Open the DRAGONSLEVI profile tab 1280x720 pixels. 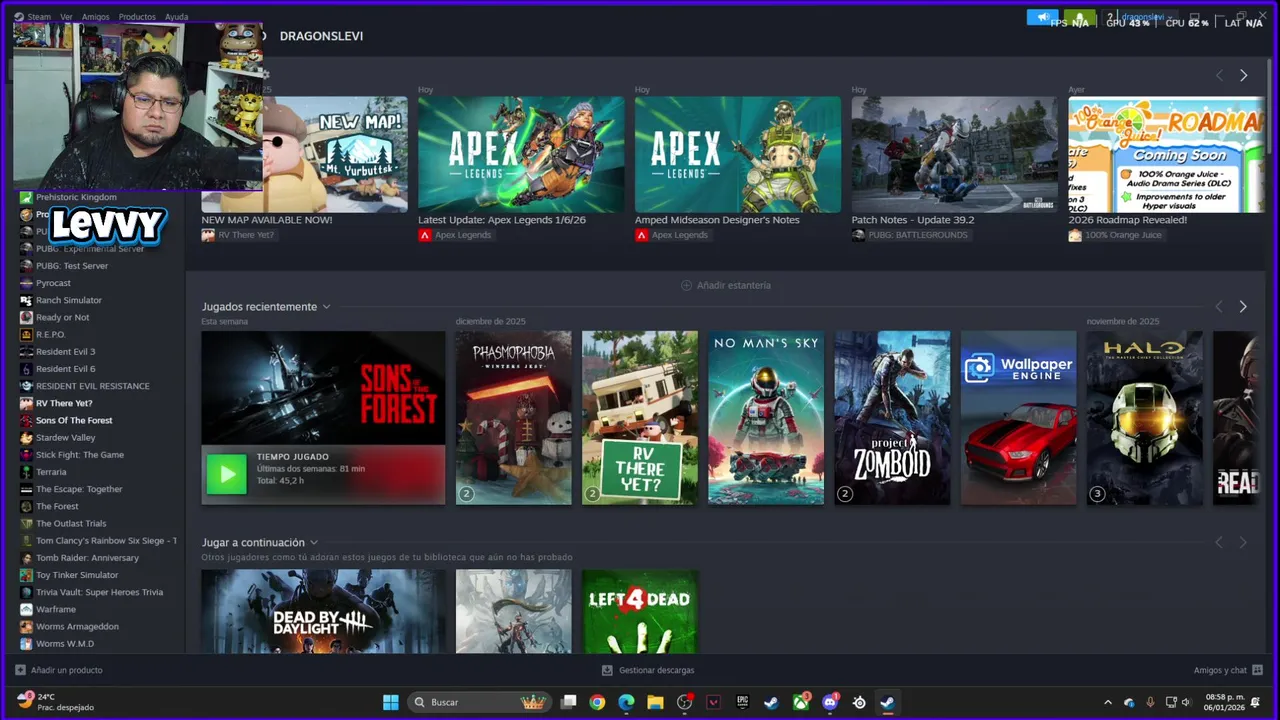[x=321, y=36]
